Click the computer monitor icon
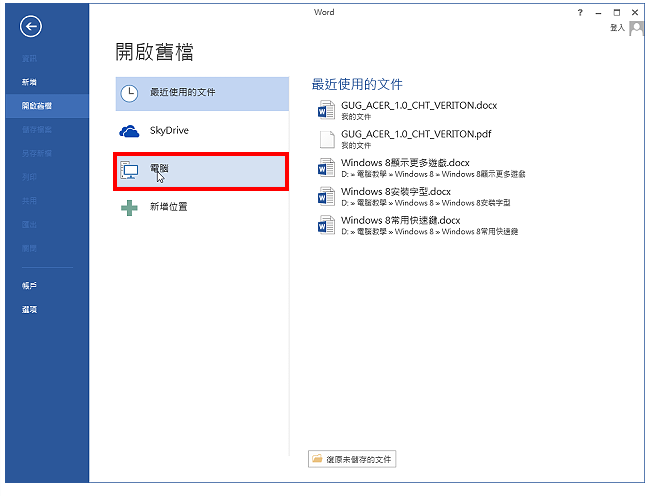This screenshot has width=656, height=496. click(129, 170)
